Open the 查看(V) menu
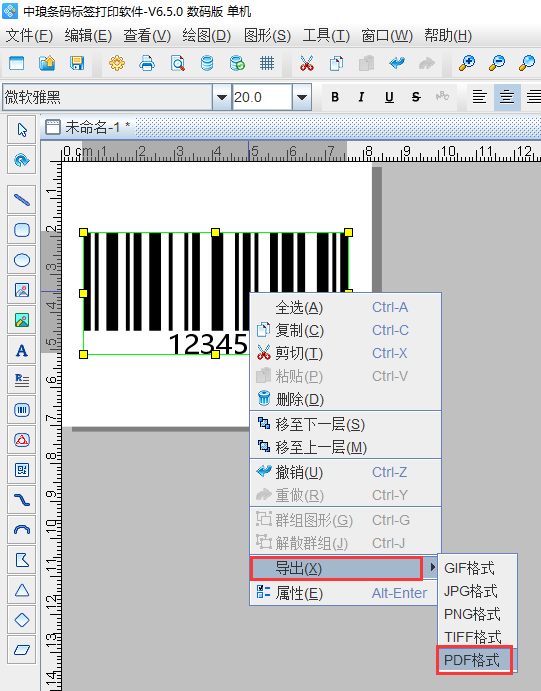The height and width of the screenshot is (691, 541). [147, 36]
